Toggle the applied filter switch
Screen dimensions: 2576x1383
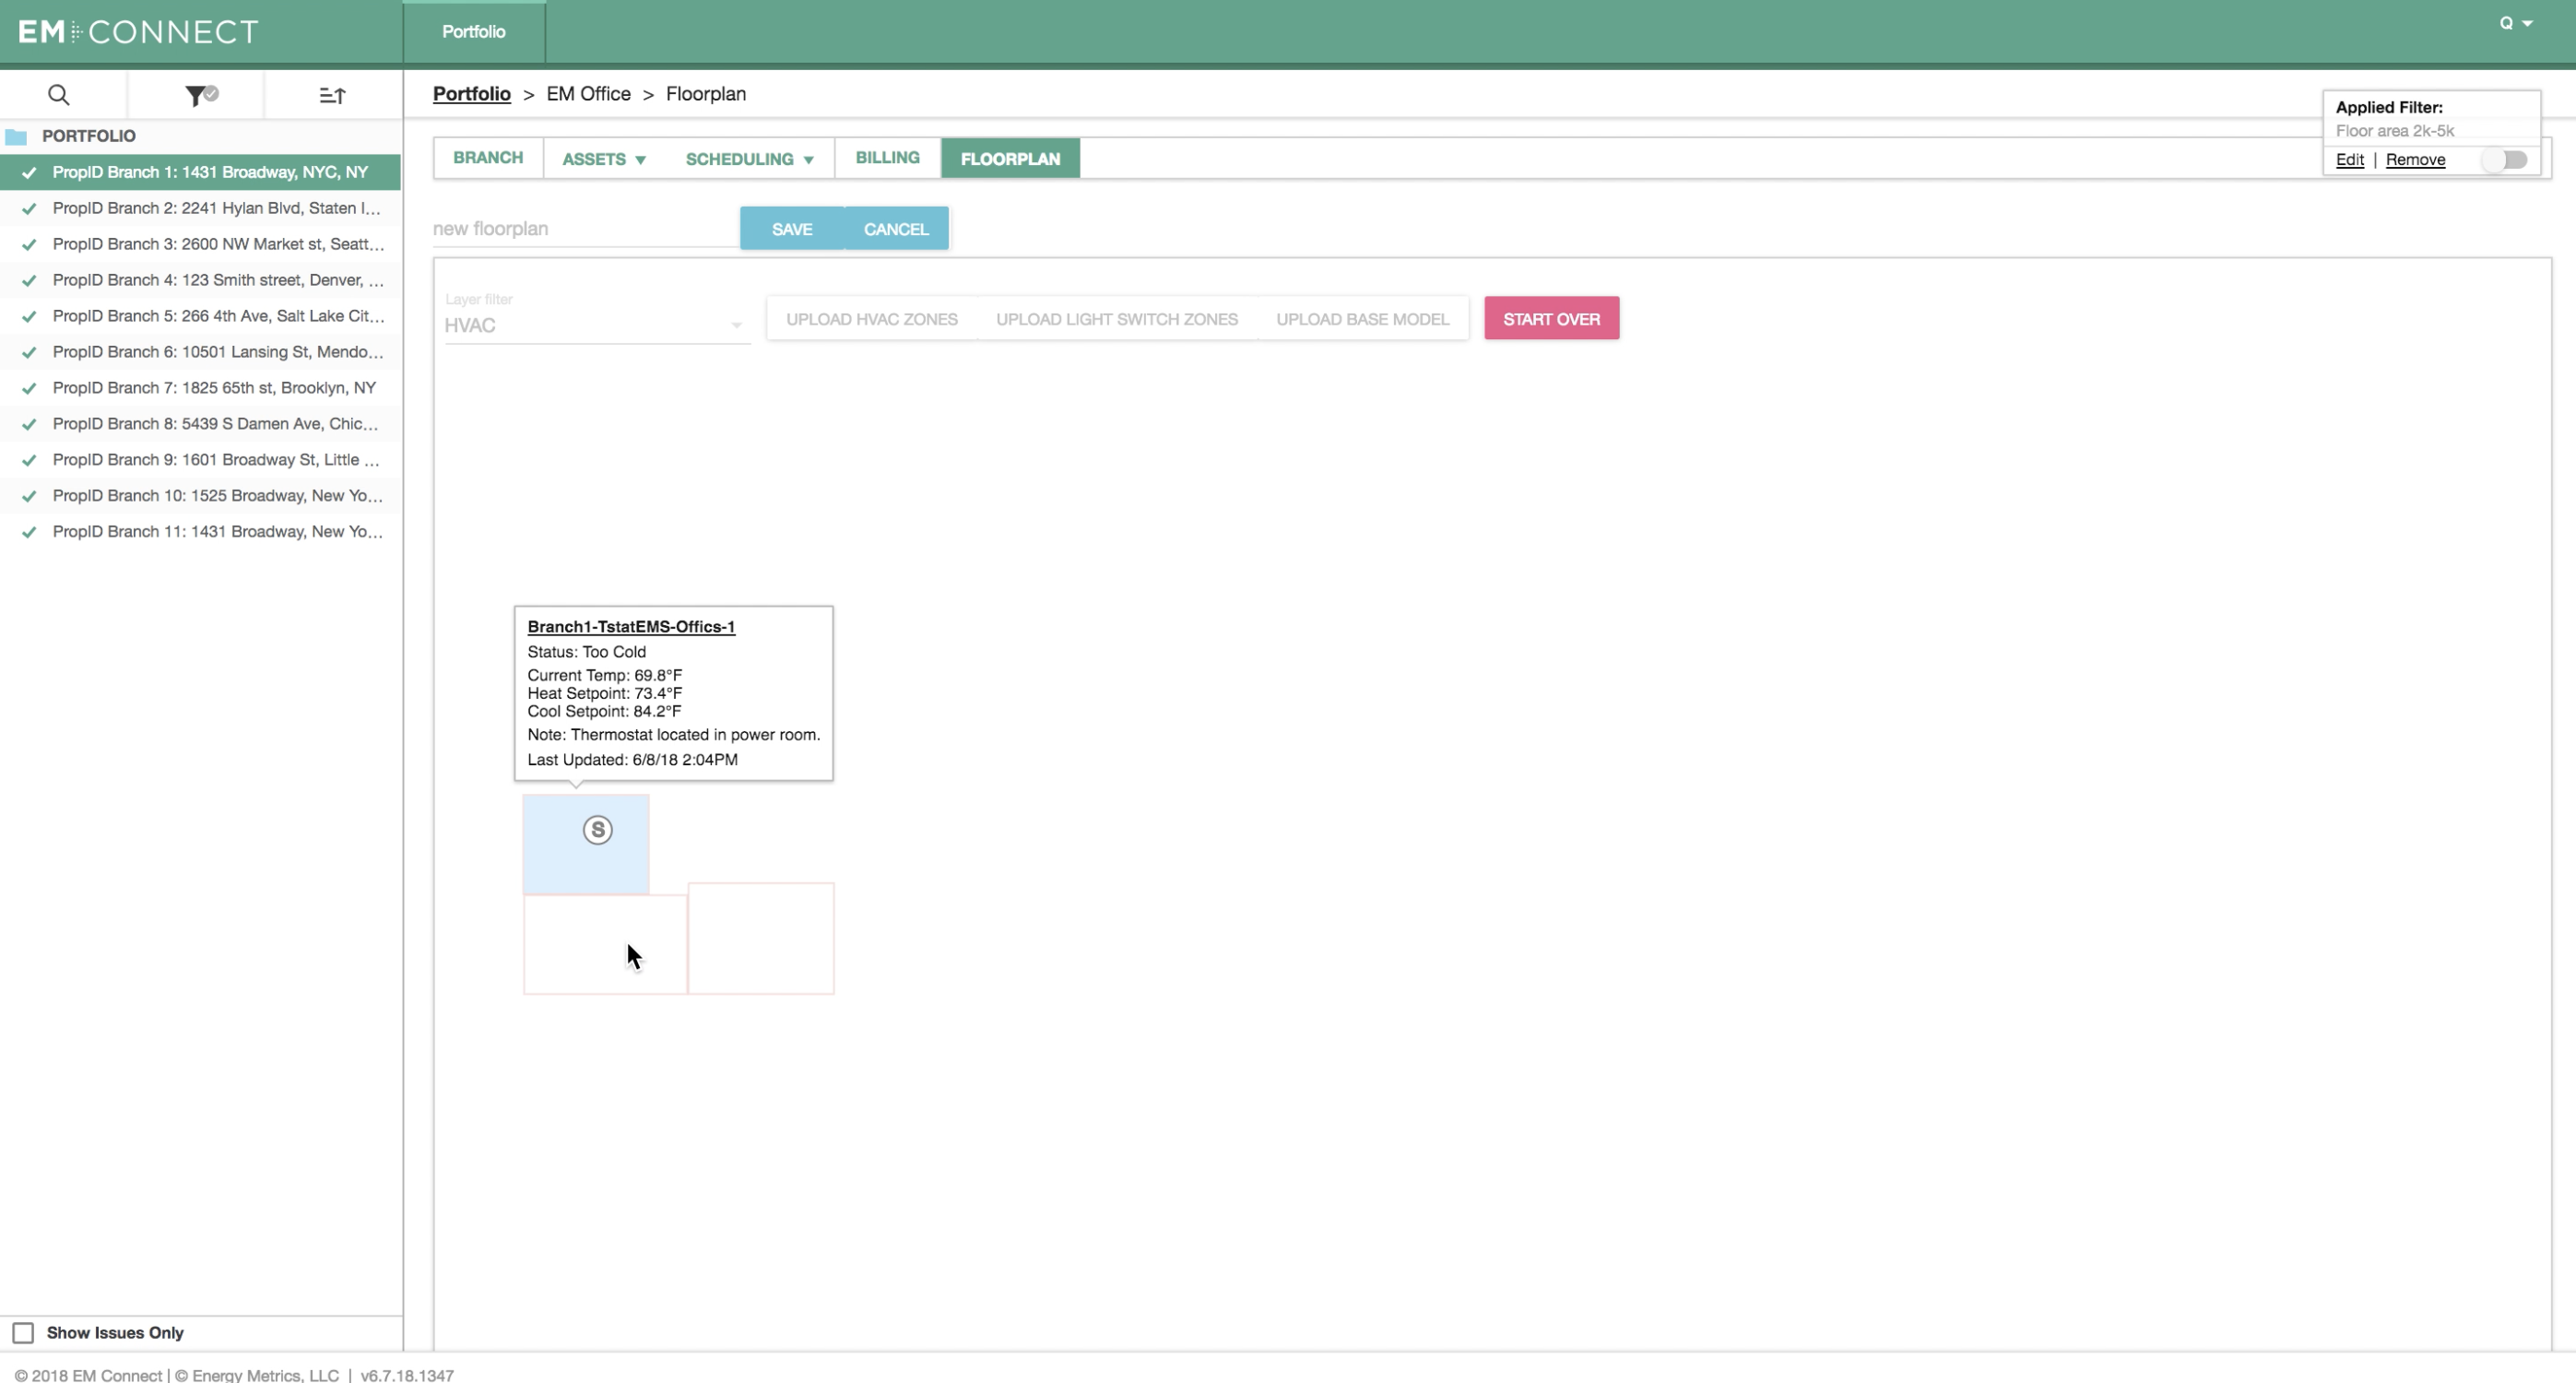click(2505, 160)
